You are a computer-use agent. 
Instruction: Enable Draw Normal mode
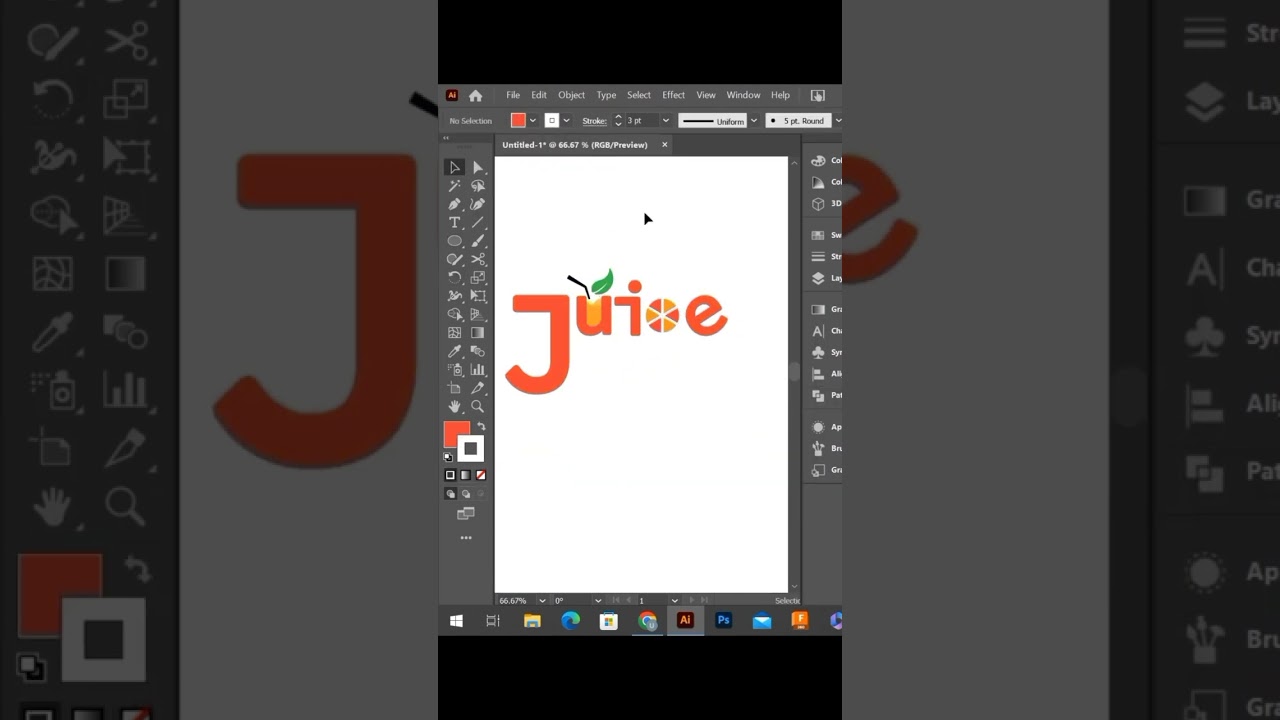450,494
